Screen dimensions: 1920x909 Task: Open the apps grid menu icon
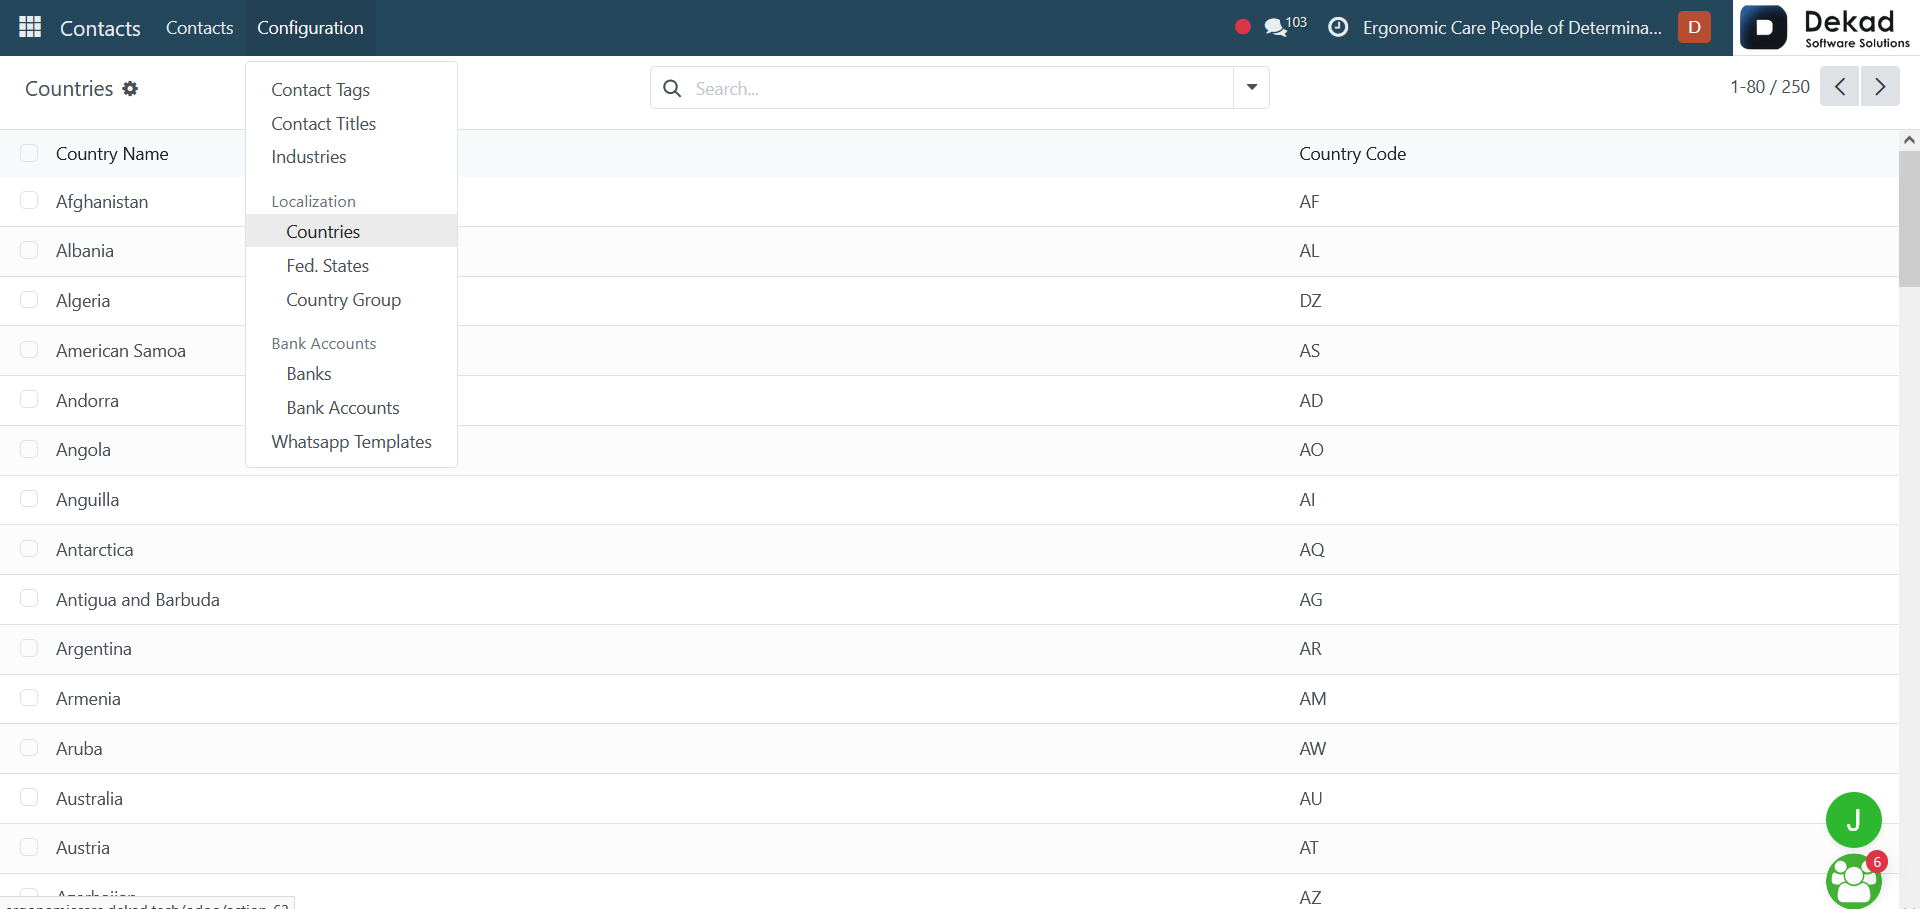(30, 27)
